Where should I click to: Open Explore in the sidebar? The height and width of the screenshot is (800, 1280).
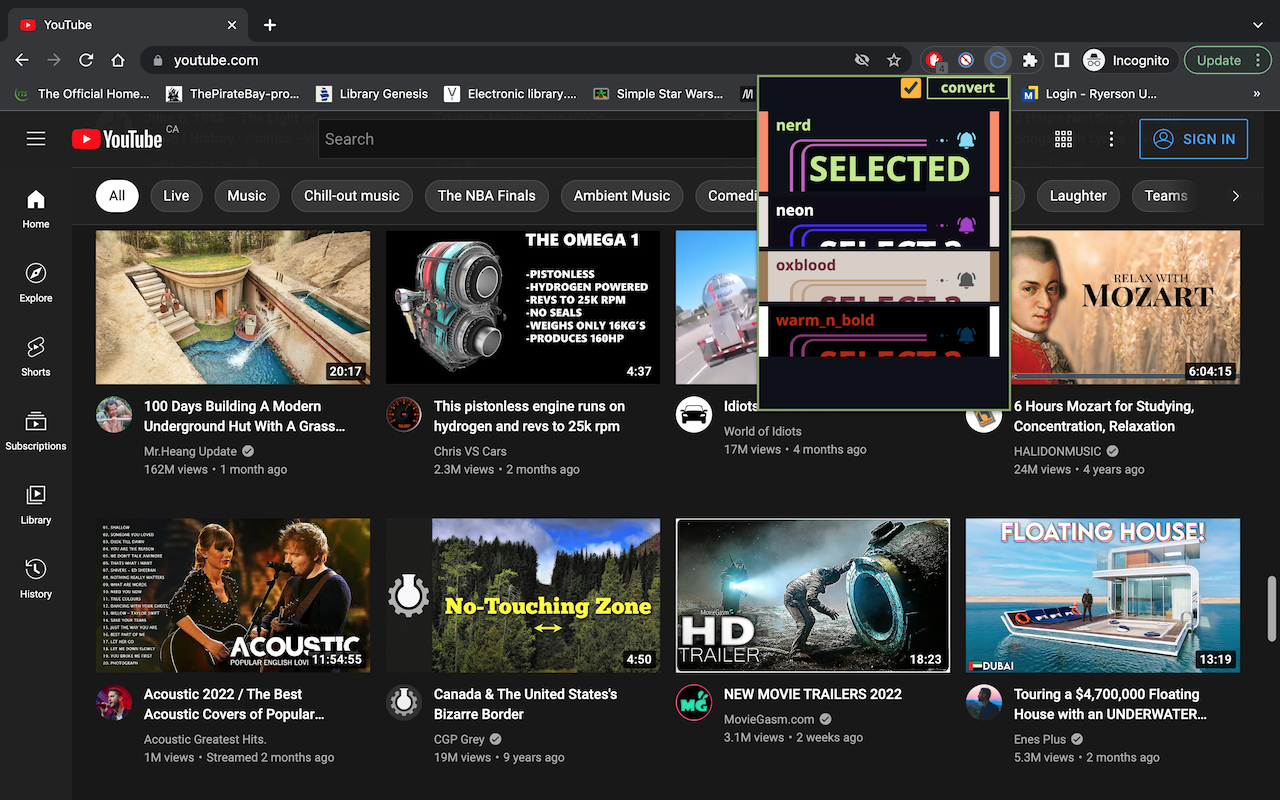pos(36,283)
